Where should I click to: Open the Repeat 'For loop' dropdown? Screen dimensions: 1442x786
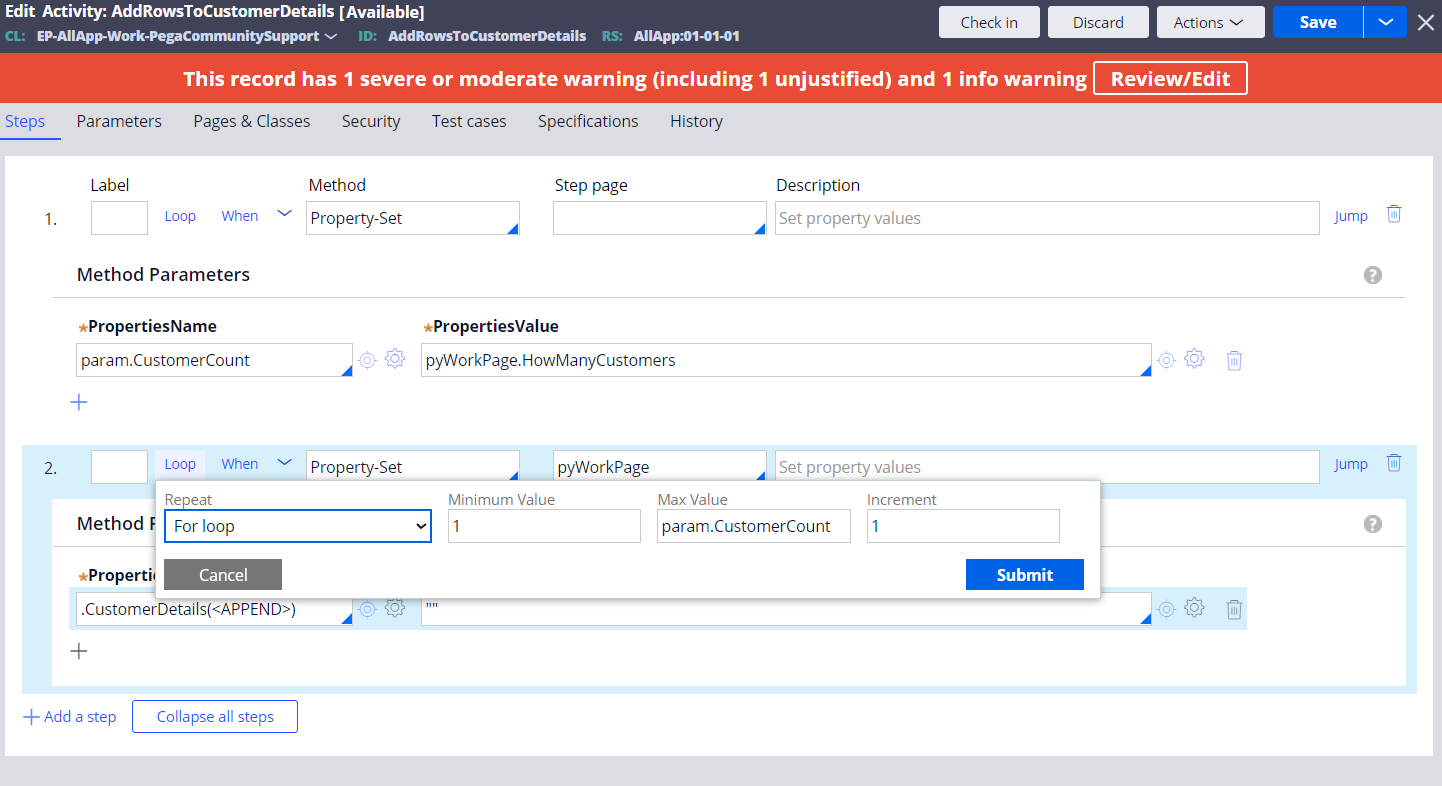coord(298,526)
